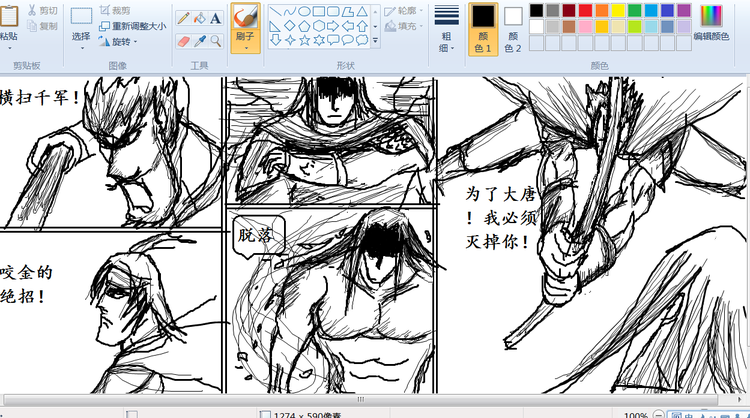Expand the Rotate (旋转) dropdown
750x418 pixels.
pos(119,42)
